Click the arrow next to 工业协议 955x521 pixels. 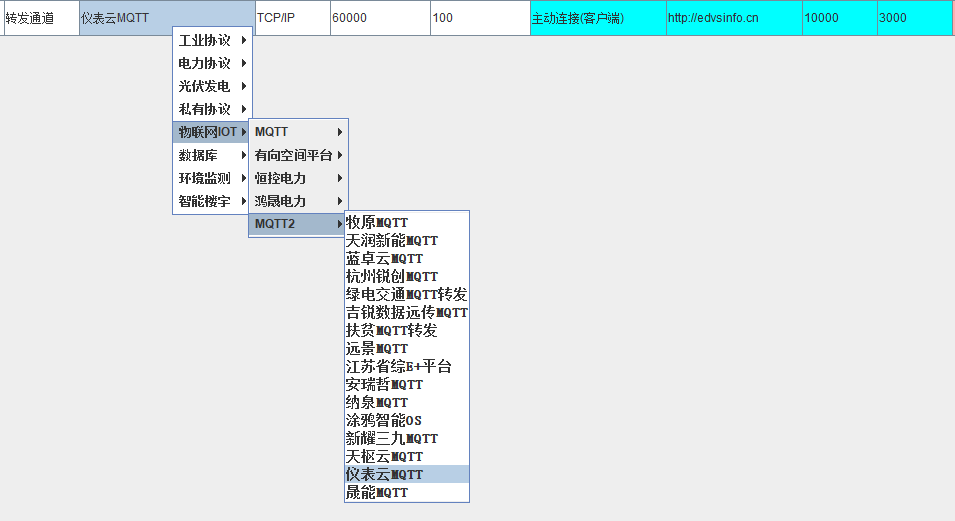[244, 40]
